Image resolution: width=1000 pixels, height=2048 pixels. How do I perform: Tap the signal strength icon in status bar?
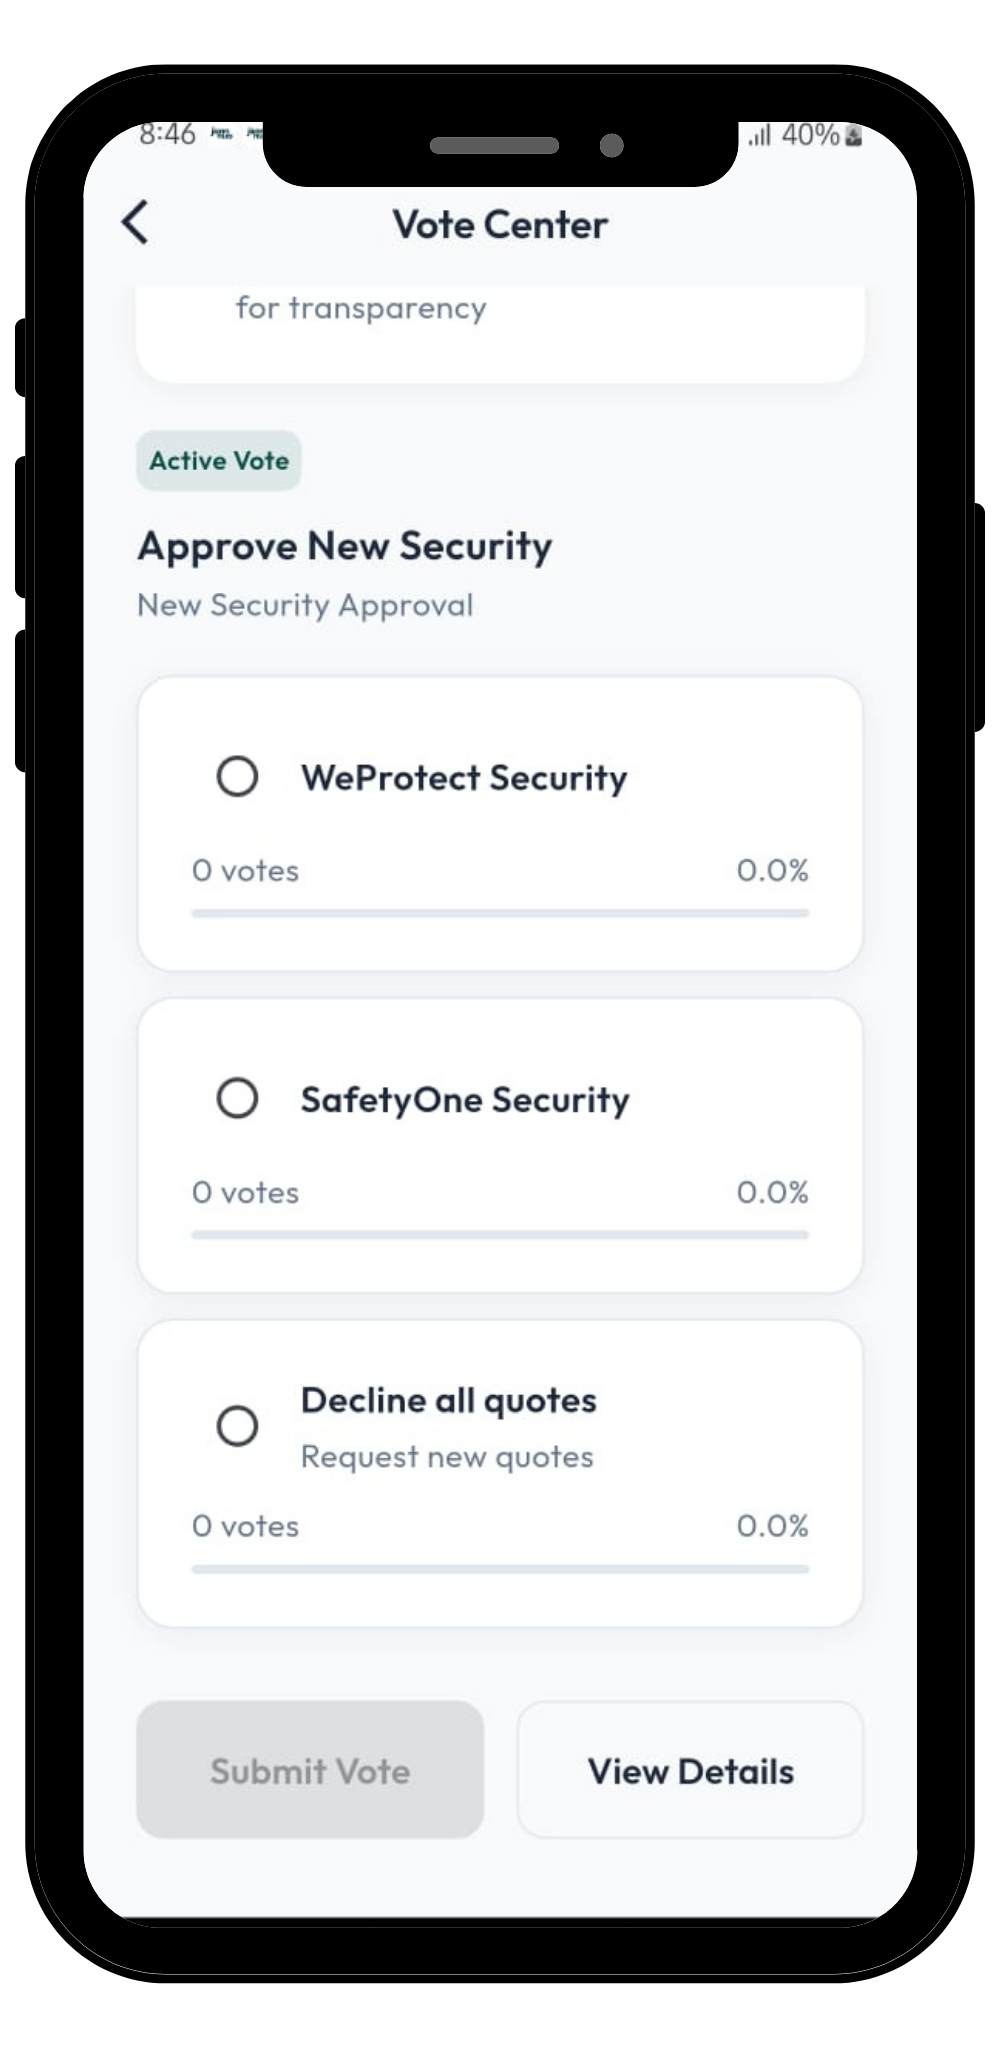(x=760, y=135)
